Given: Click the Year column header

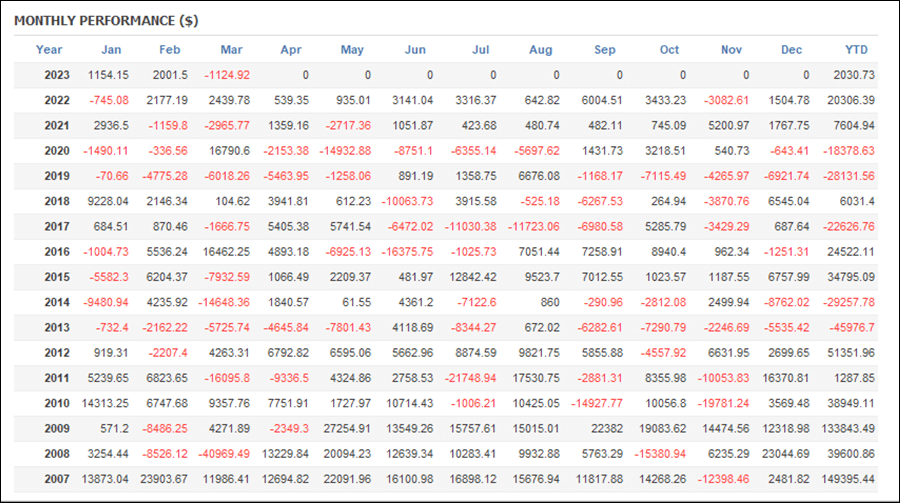Looking at the screenshot, I should 49,50.
